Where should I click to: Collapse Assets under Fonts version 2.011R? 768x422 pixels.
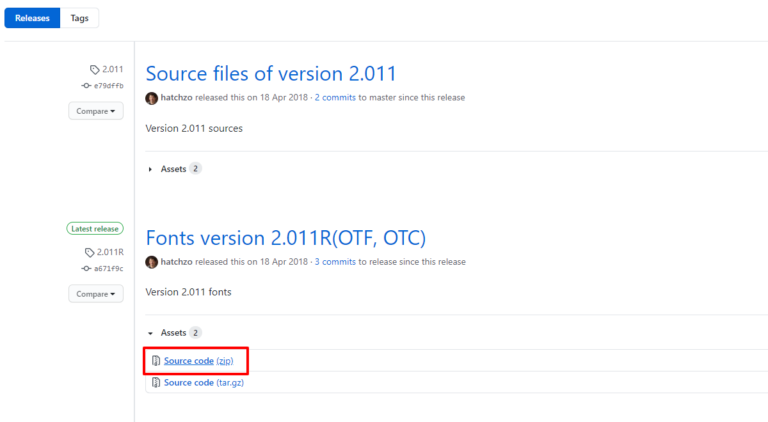[x=173, y=332]
